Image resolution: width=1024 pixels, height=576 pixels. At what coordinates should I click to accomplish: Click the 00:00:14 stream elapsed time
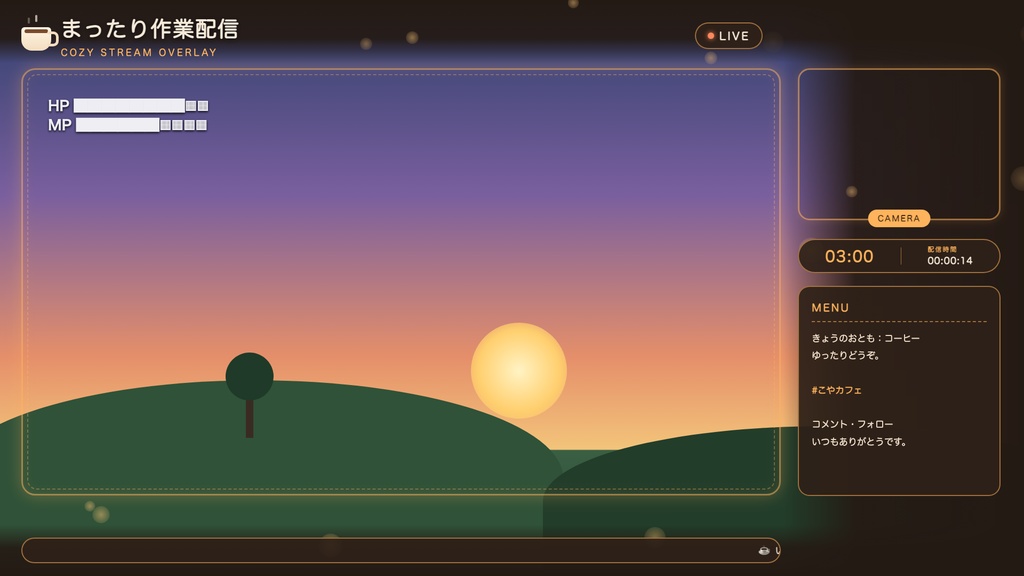[950, 261]
